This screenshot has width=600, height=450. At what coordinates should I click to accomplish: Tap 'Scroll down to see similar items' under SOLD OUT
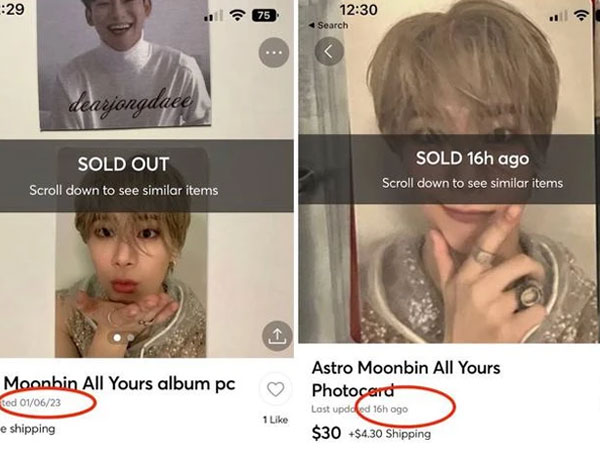click(123, 189)
